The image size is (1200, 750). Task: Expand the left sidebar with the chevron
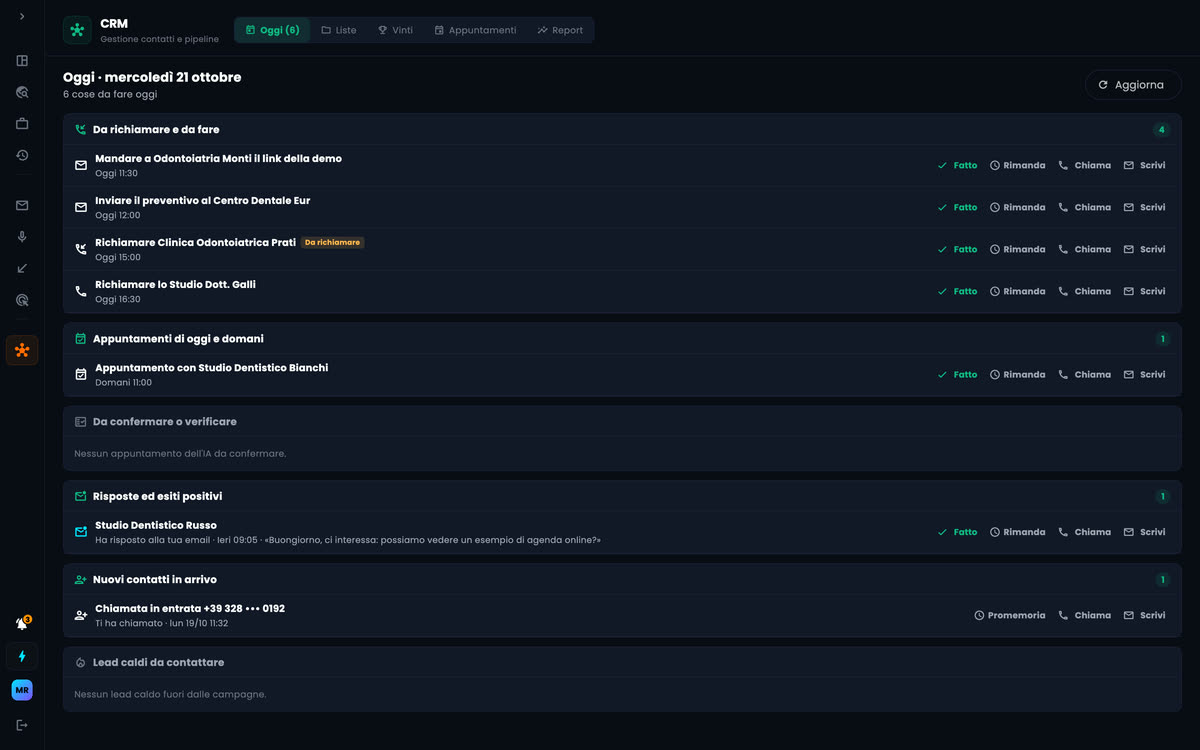point(22,16)
